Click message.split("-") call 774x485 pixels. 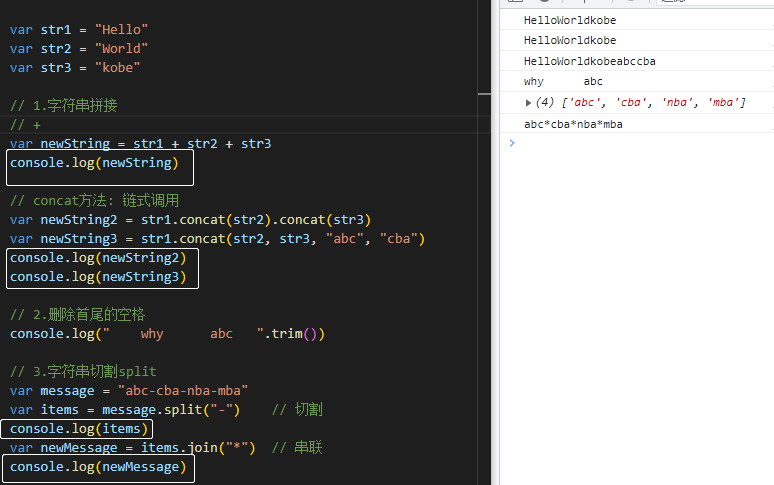coord(171,410)
